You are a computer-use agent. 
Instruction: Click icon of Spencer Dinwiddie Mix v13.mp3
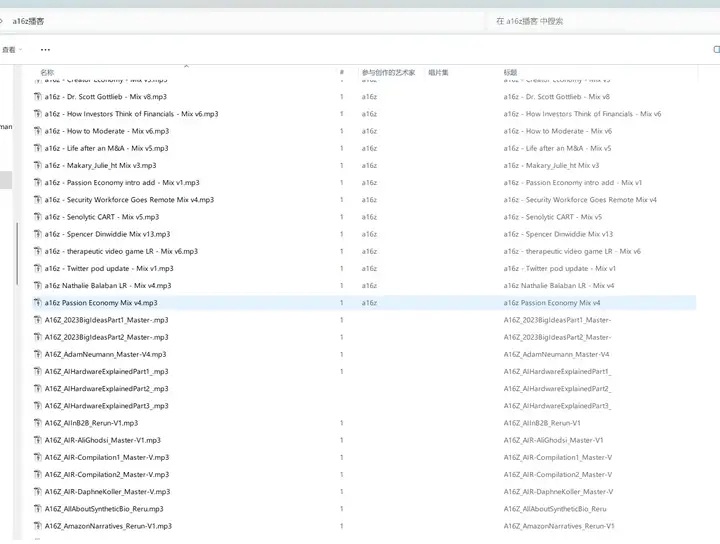click(x=38, y=234)
